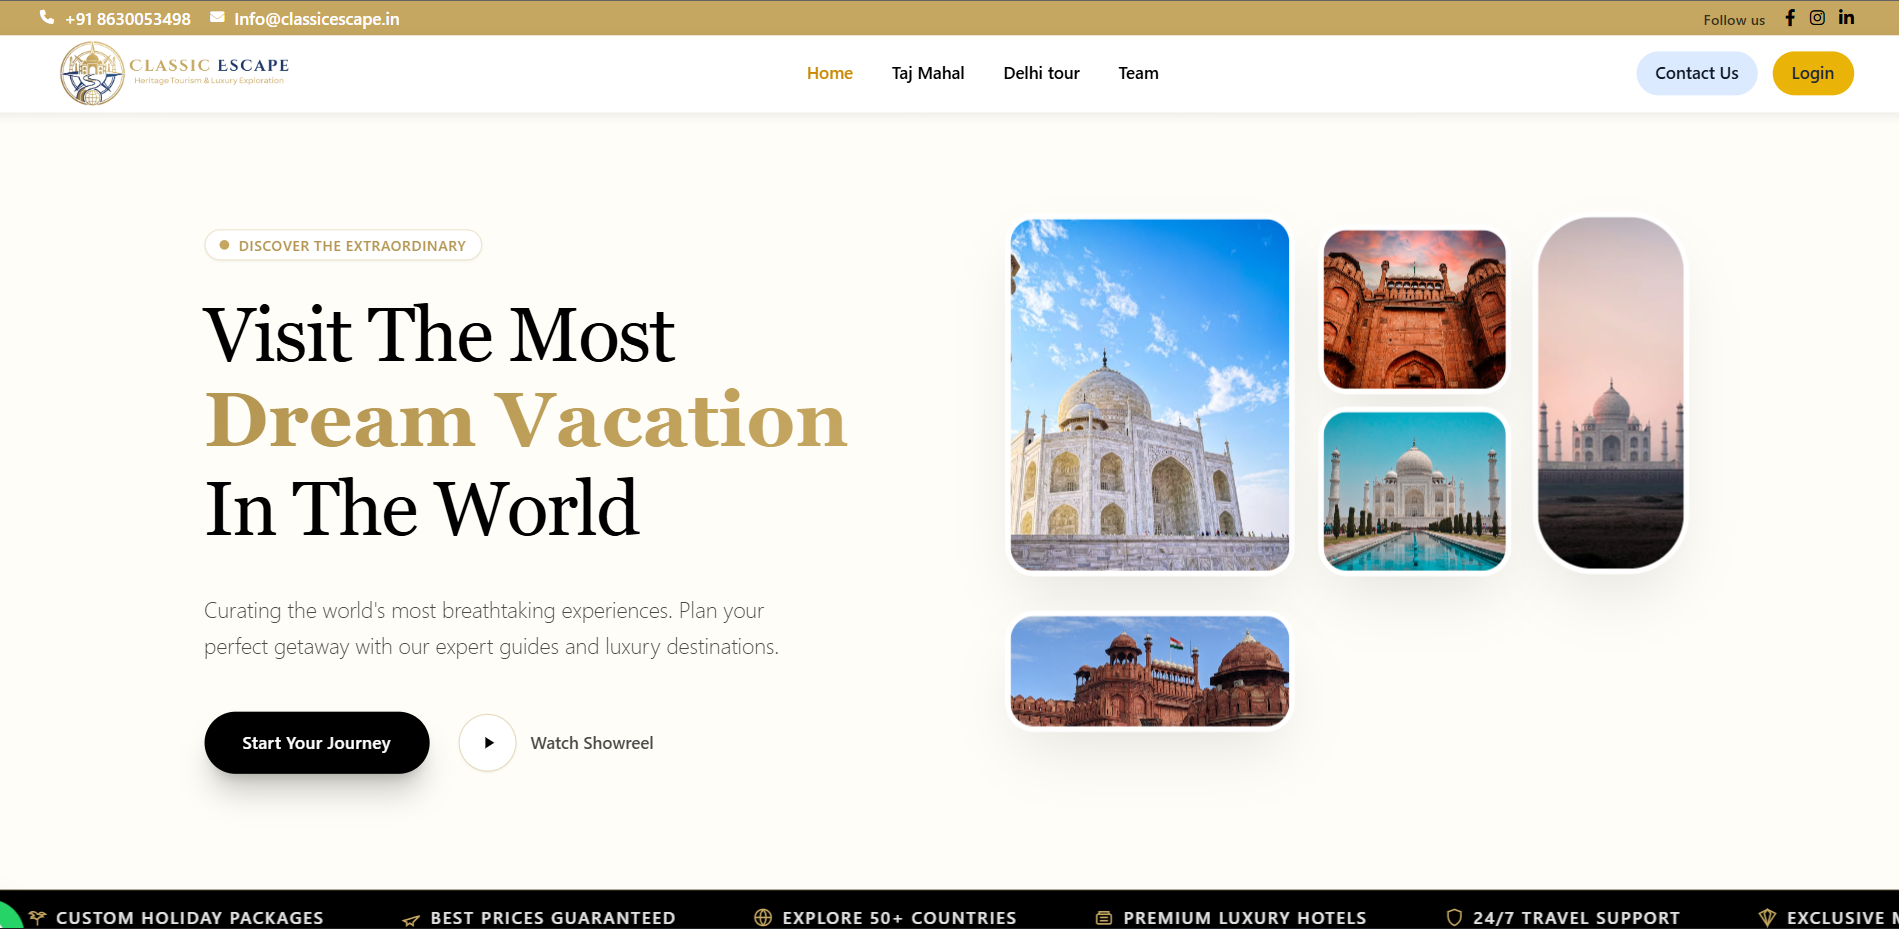Open the Delhi tour navigation item
This screenshot has width=1899, height=929.
pos(1041,73)
